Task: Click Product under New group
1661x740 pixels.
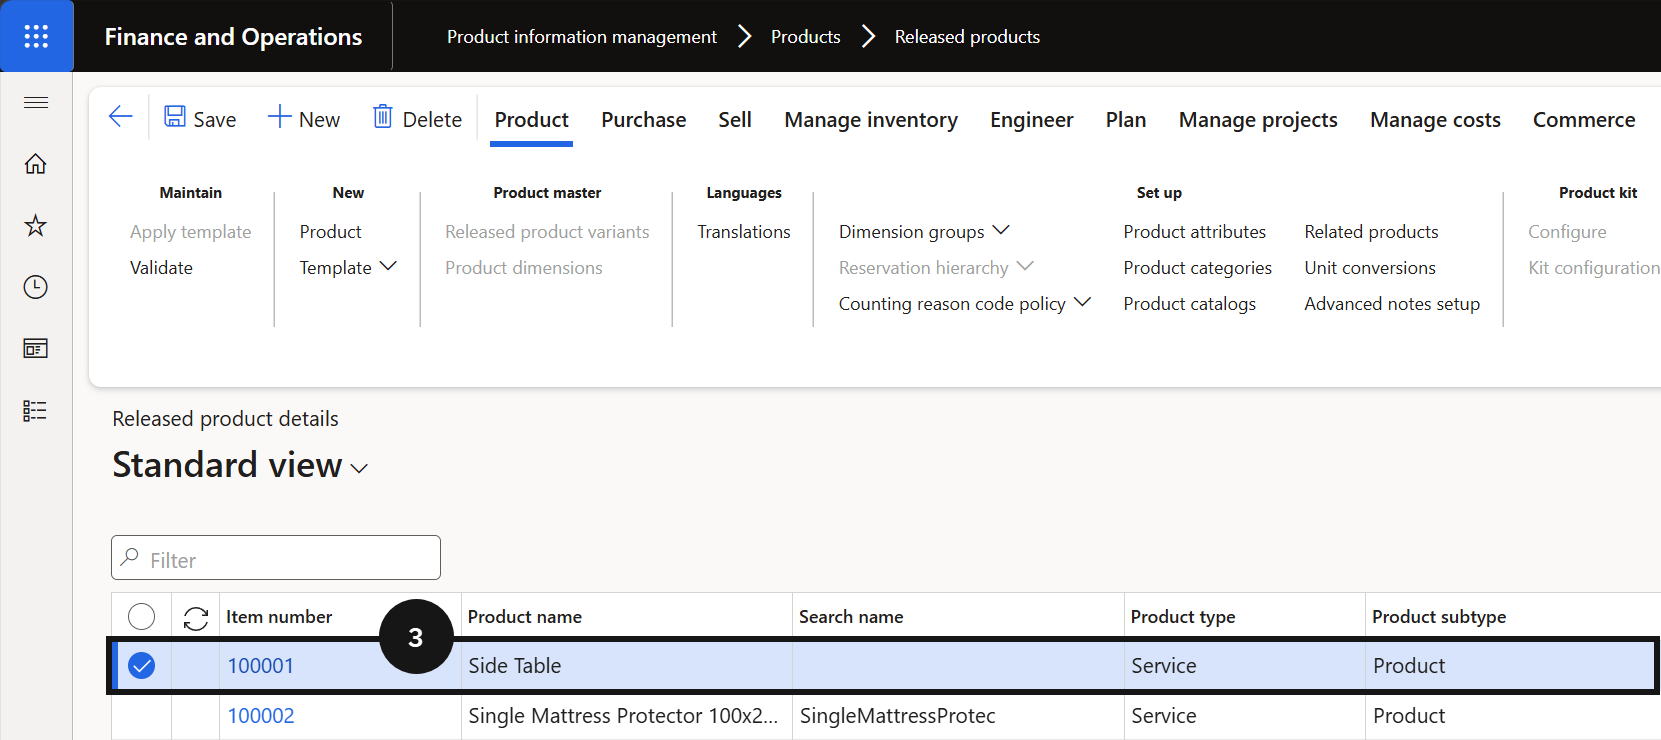Action: pos(330,231)
